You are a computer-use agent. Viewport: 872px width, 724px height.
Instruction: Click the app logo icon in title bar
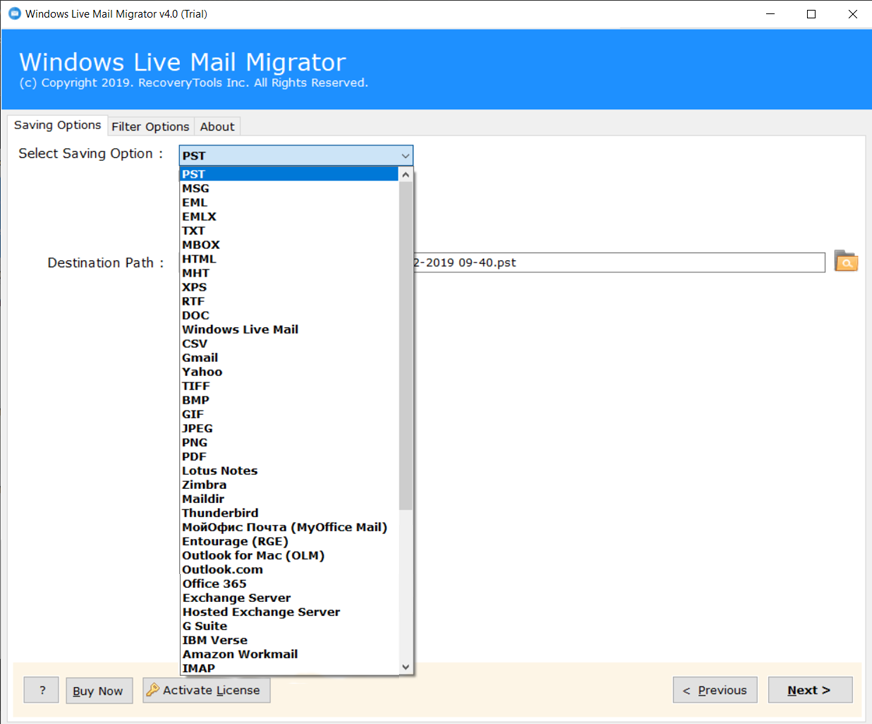[15, 13]
